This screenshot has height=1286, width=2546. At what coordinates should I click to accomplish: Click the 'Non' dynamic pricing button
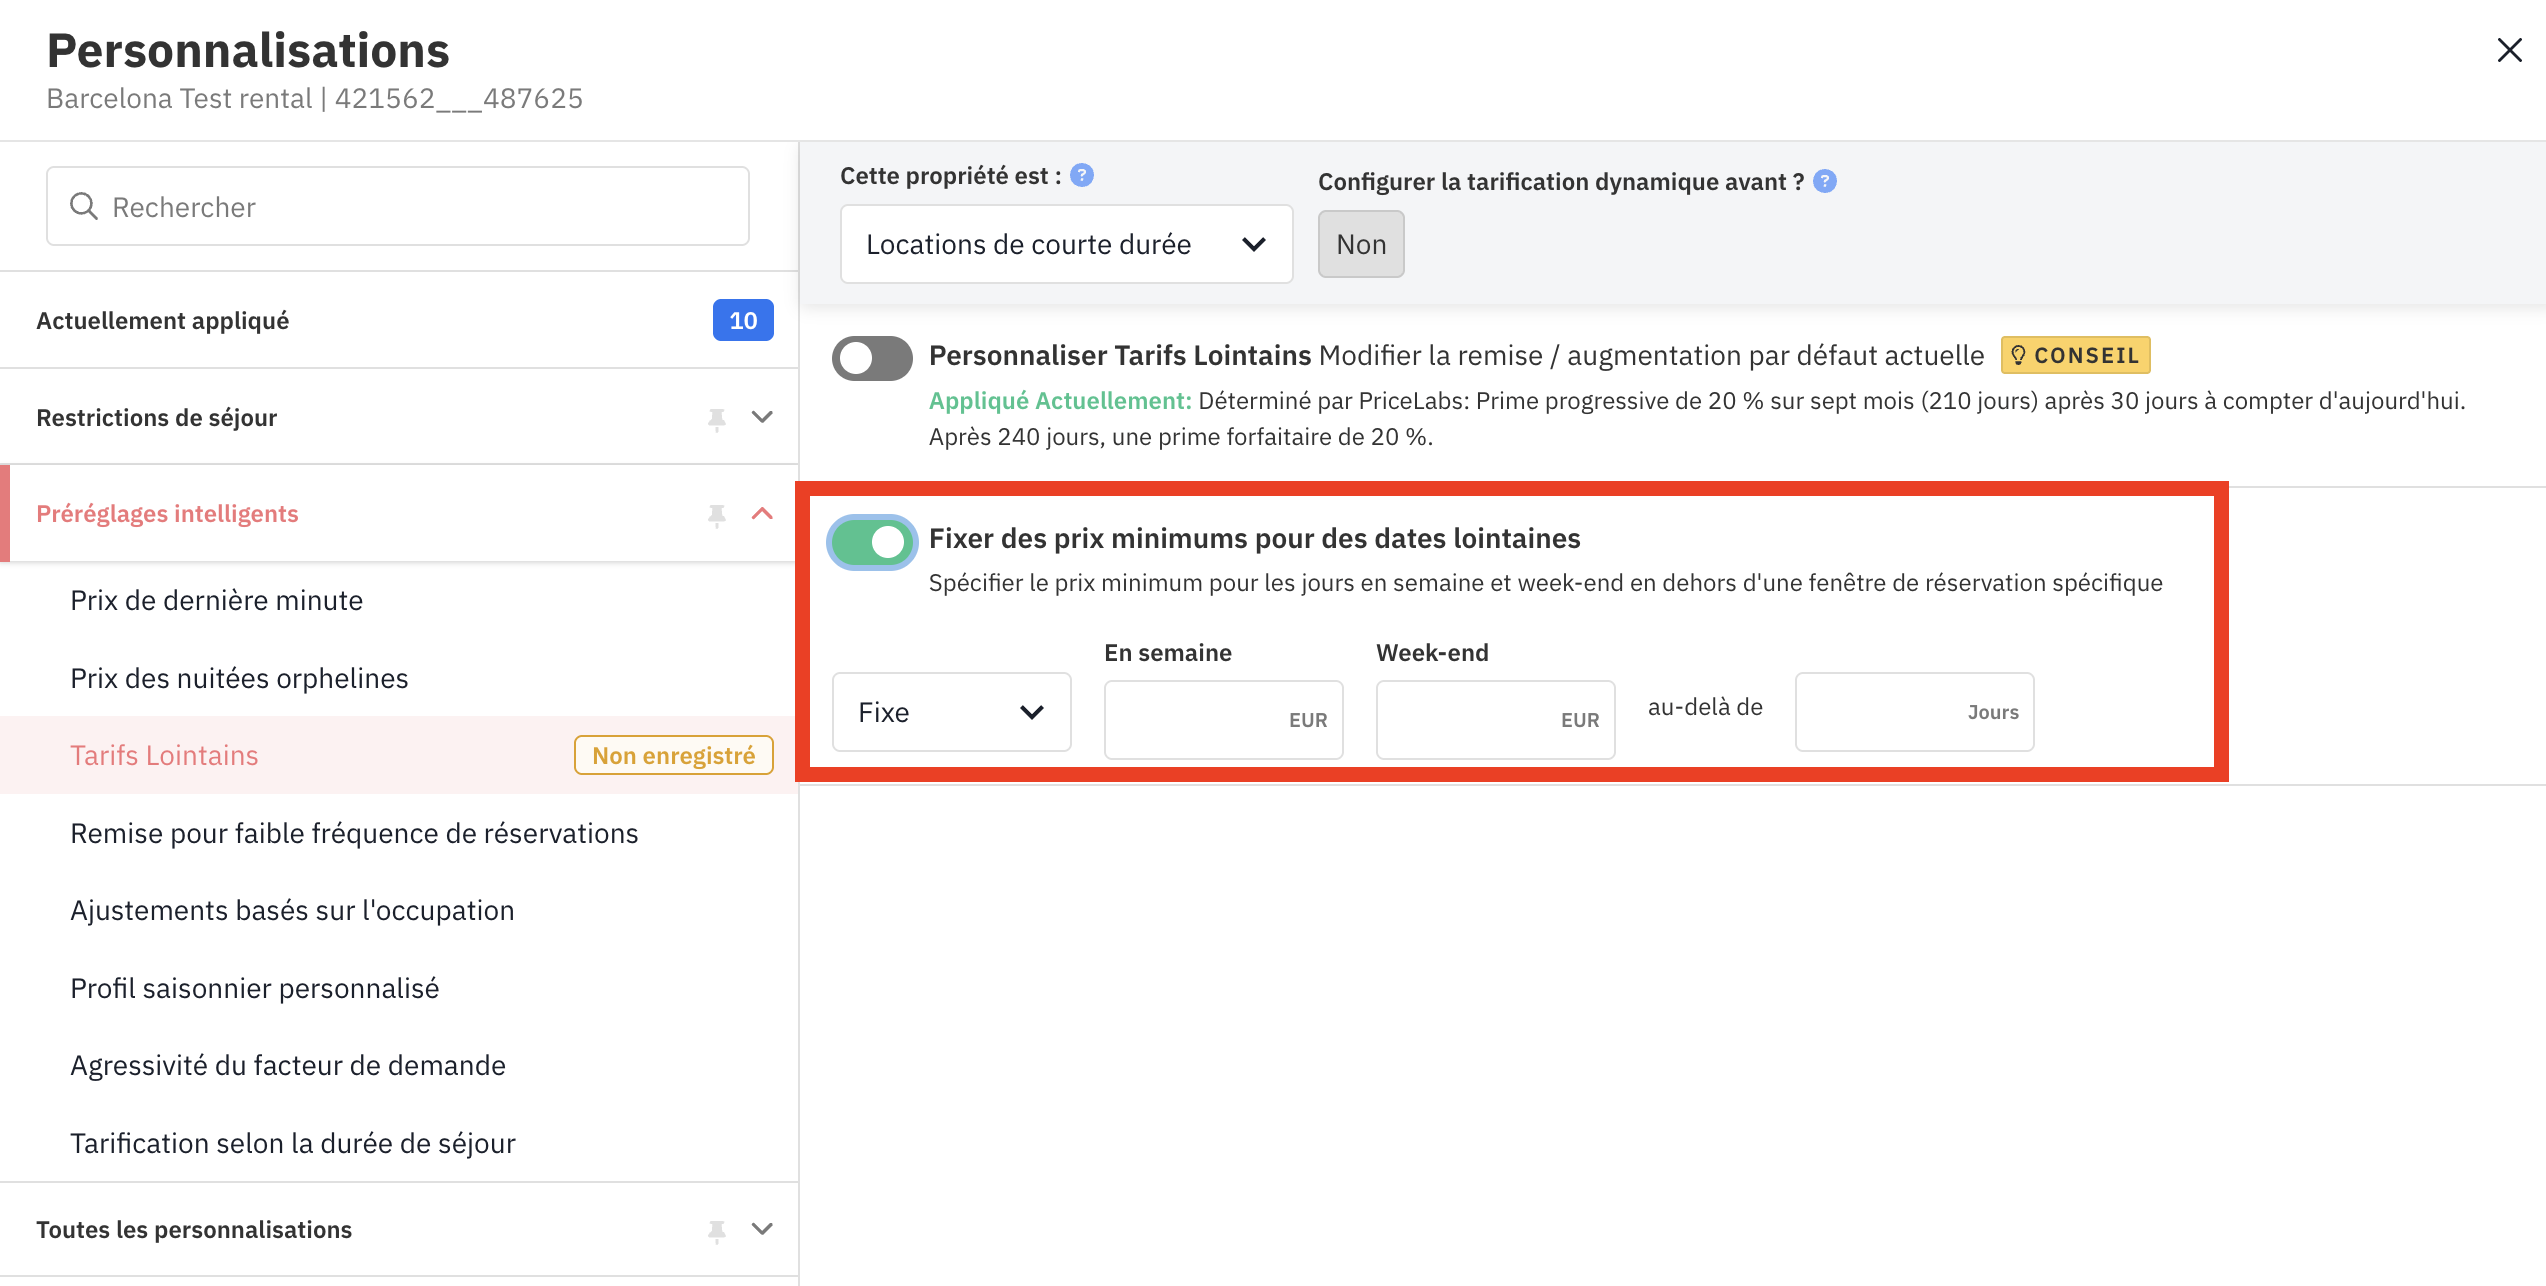tap(1360, 244)
